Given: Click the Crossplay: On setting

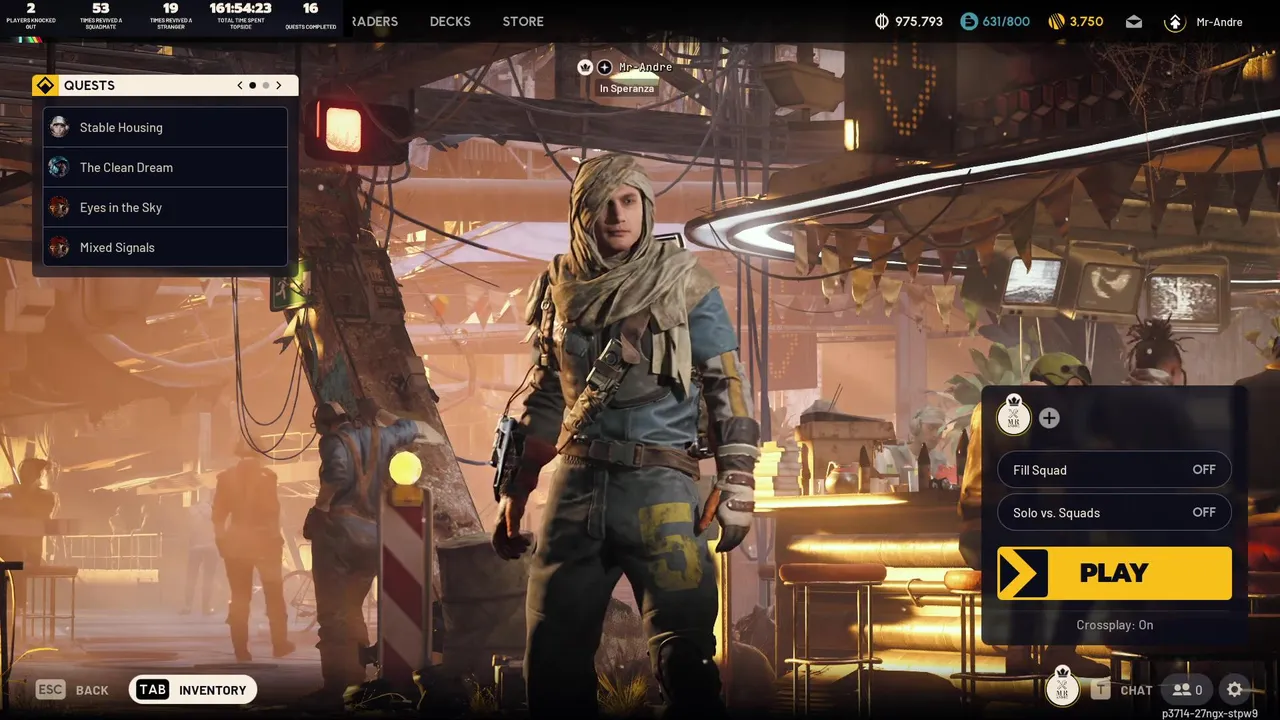Looking at the screenshot, I should pyautogui.click(x=1114, y=625).
